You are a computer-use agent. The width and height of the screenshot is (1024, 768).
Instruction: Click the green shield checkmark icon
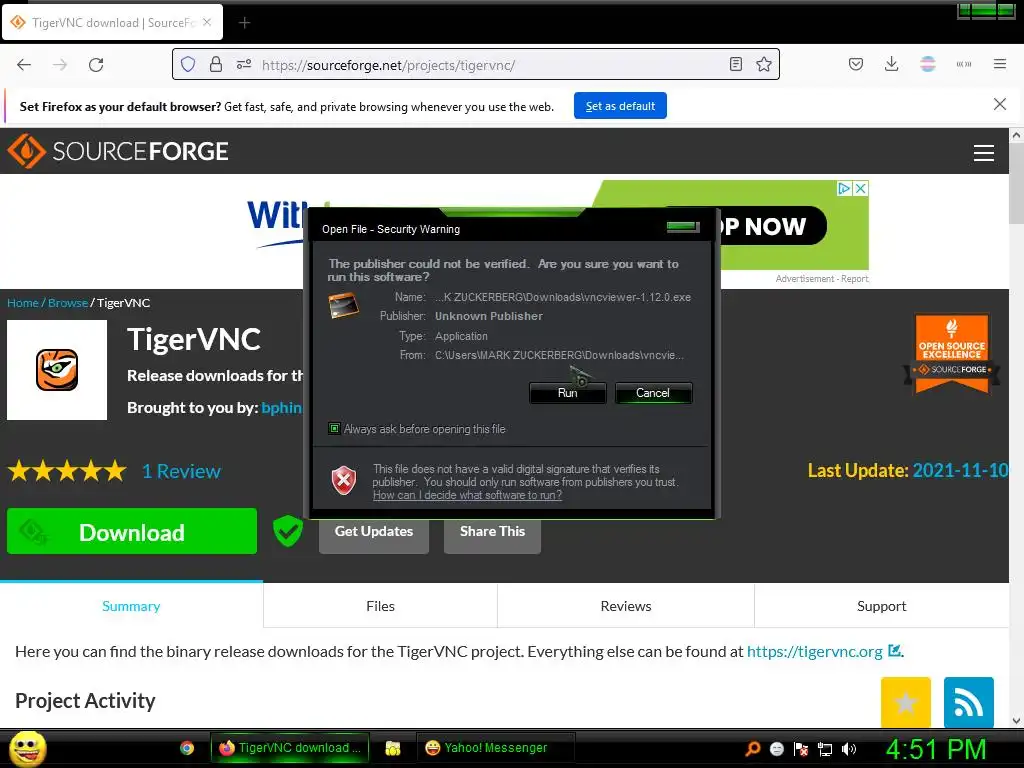tap(287, 531)
